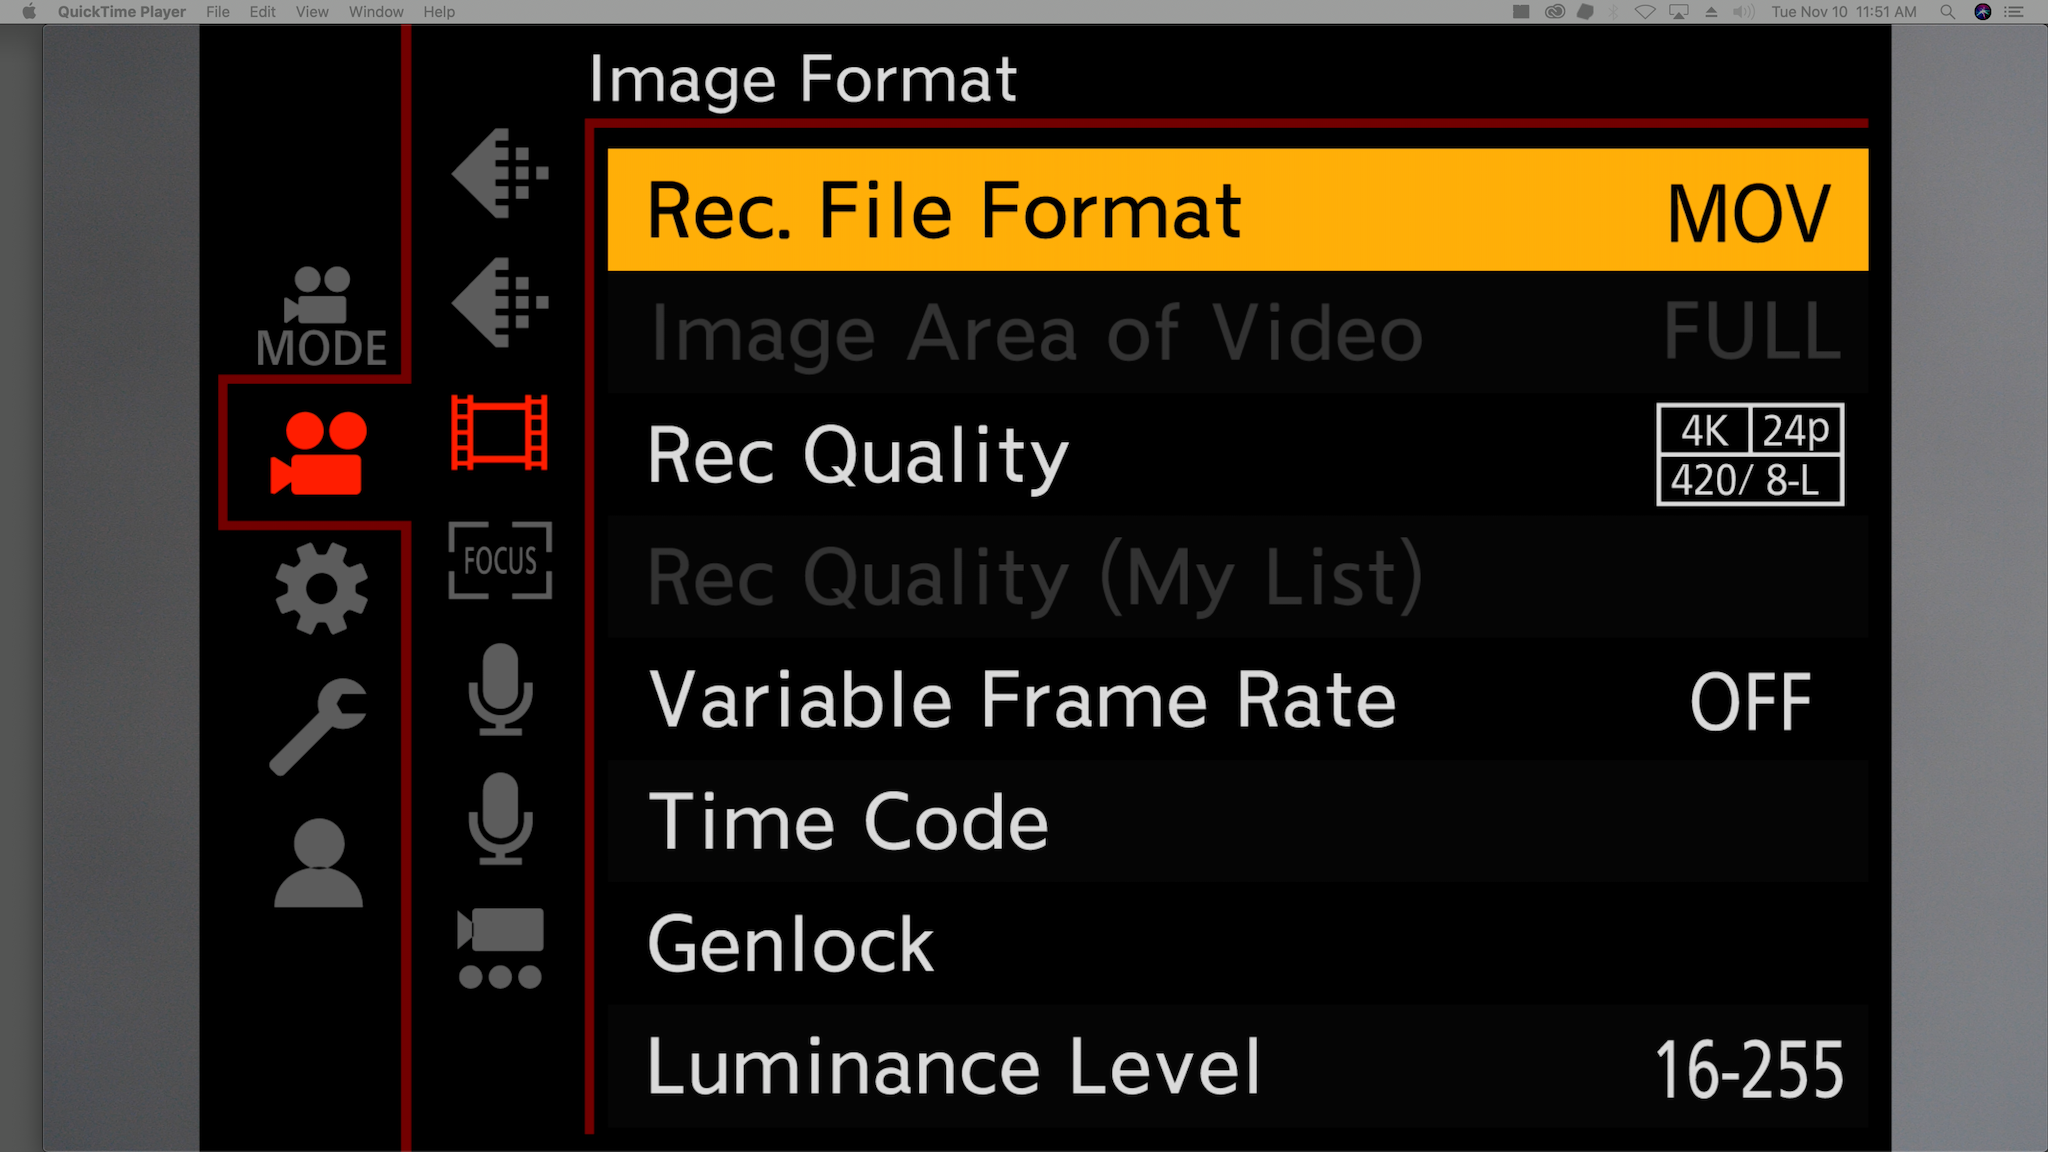This screenshot has width=2048, height=1152.
Task: Click the Spotlight search magnifier icon
Action: click(x=1947, y=12)
